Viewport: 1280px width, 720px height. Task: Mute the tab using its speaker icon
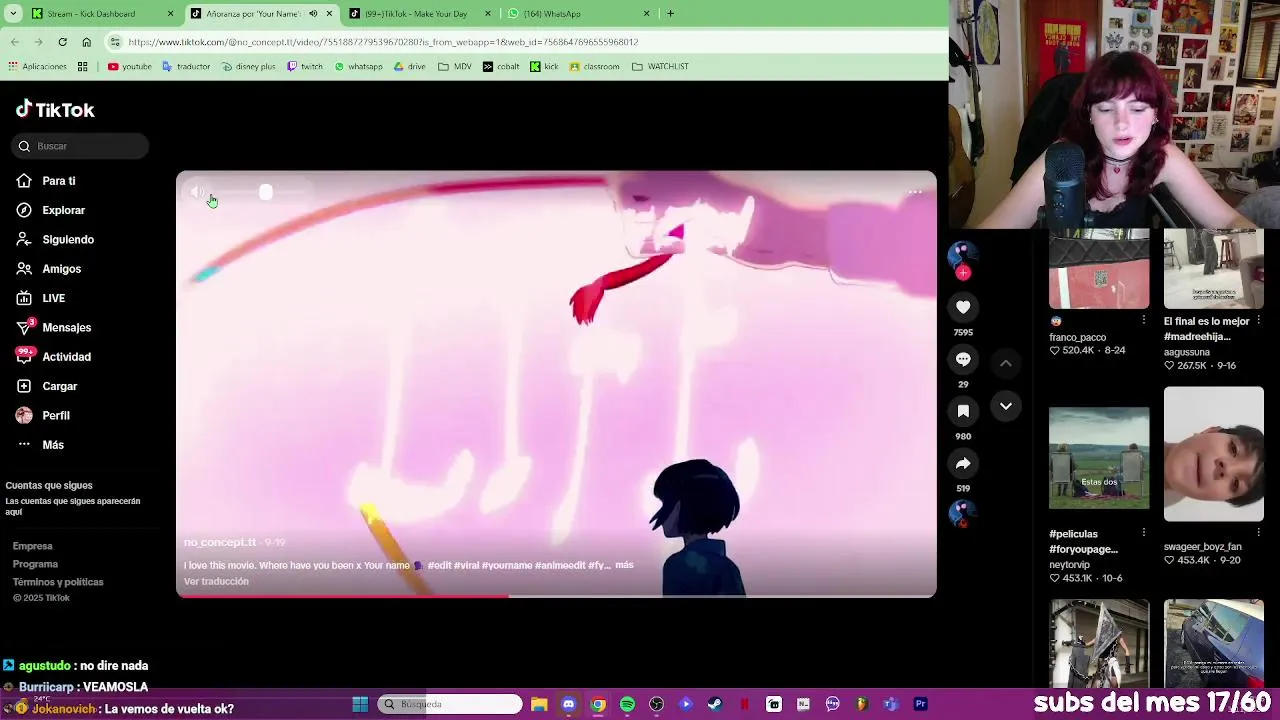pyautogui.click(x=313, y=14)
